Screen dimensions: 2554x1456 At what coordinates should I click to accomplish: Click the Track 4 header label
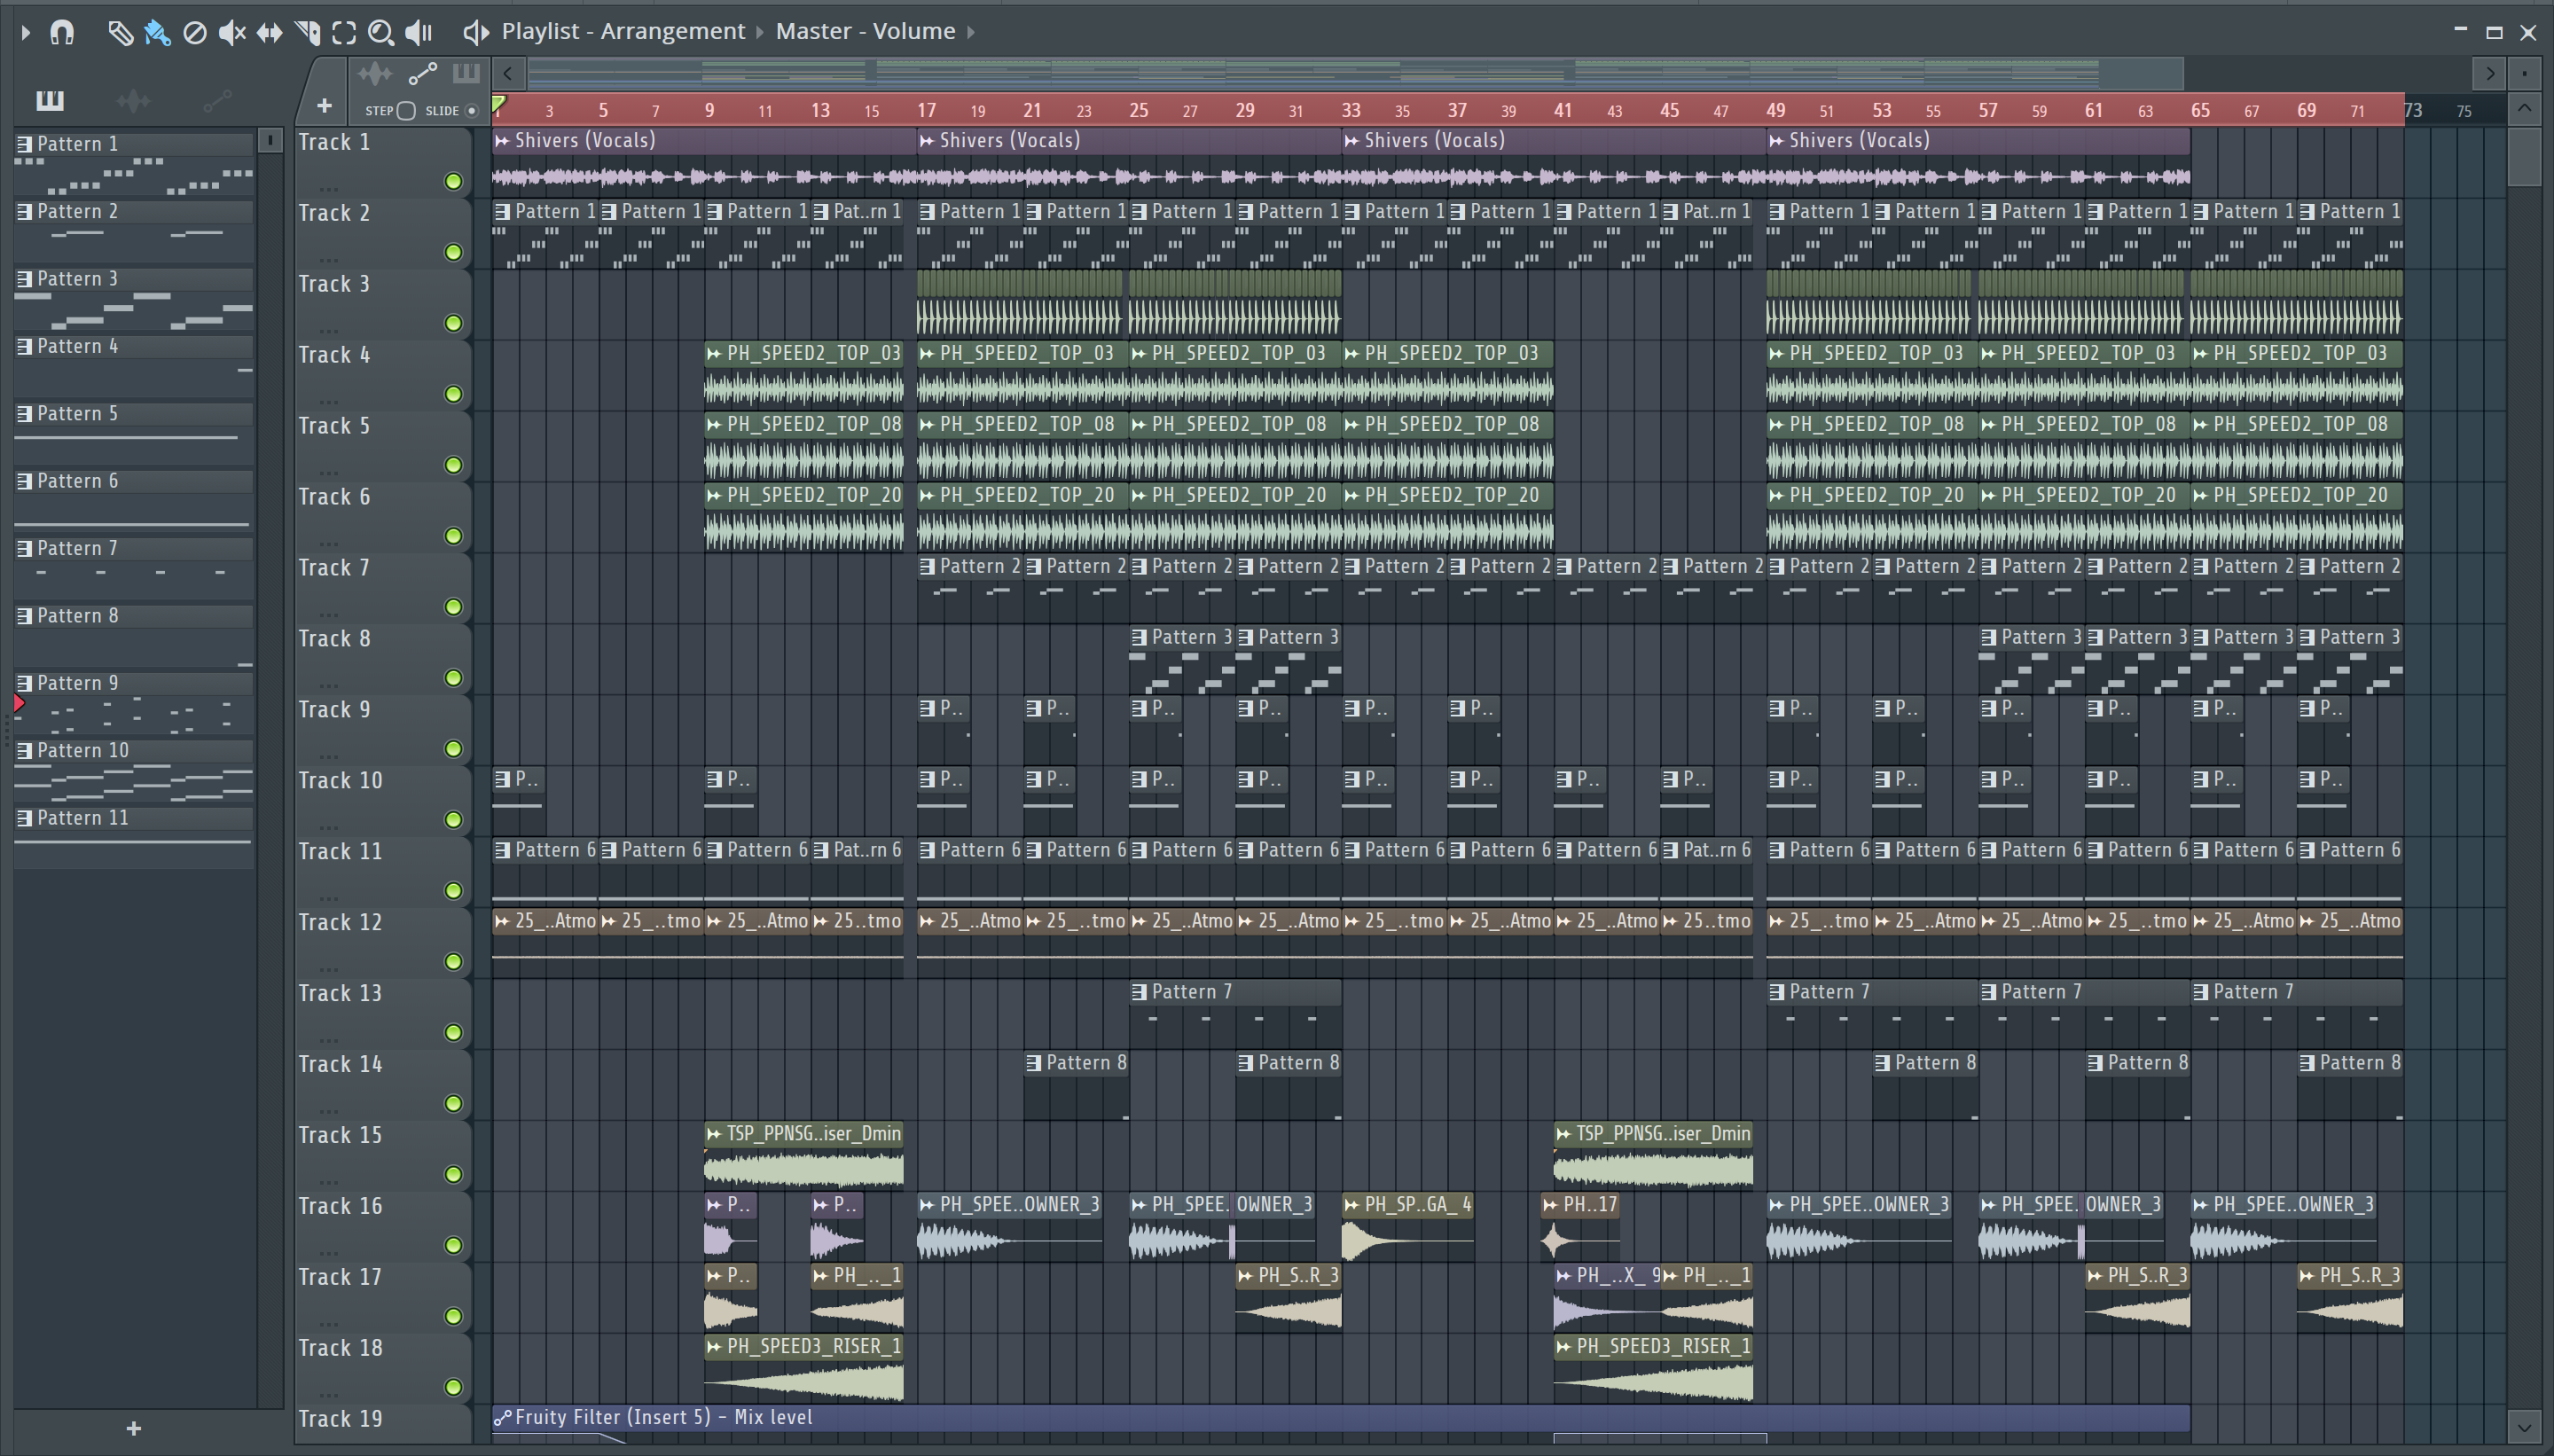click(334, 355)
